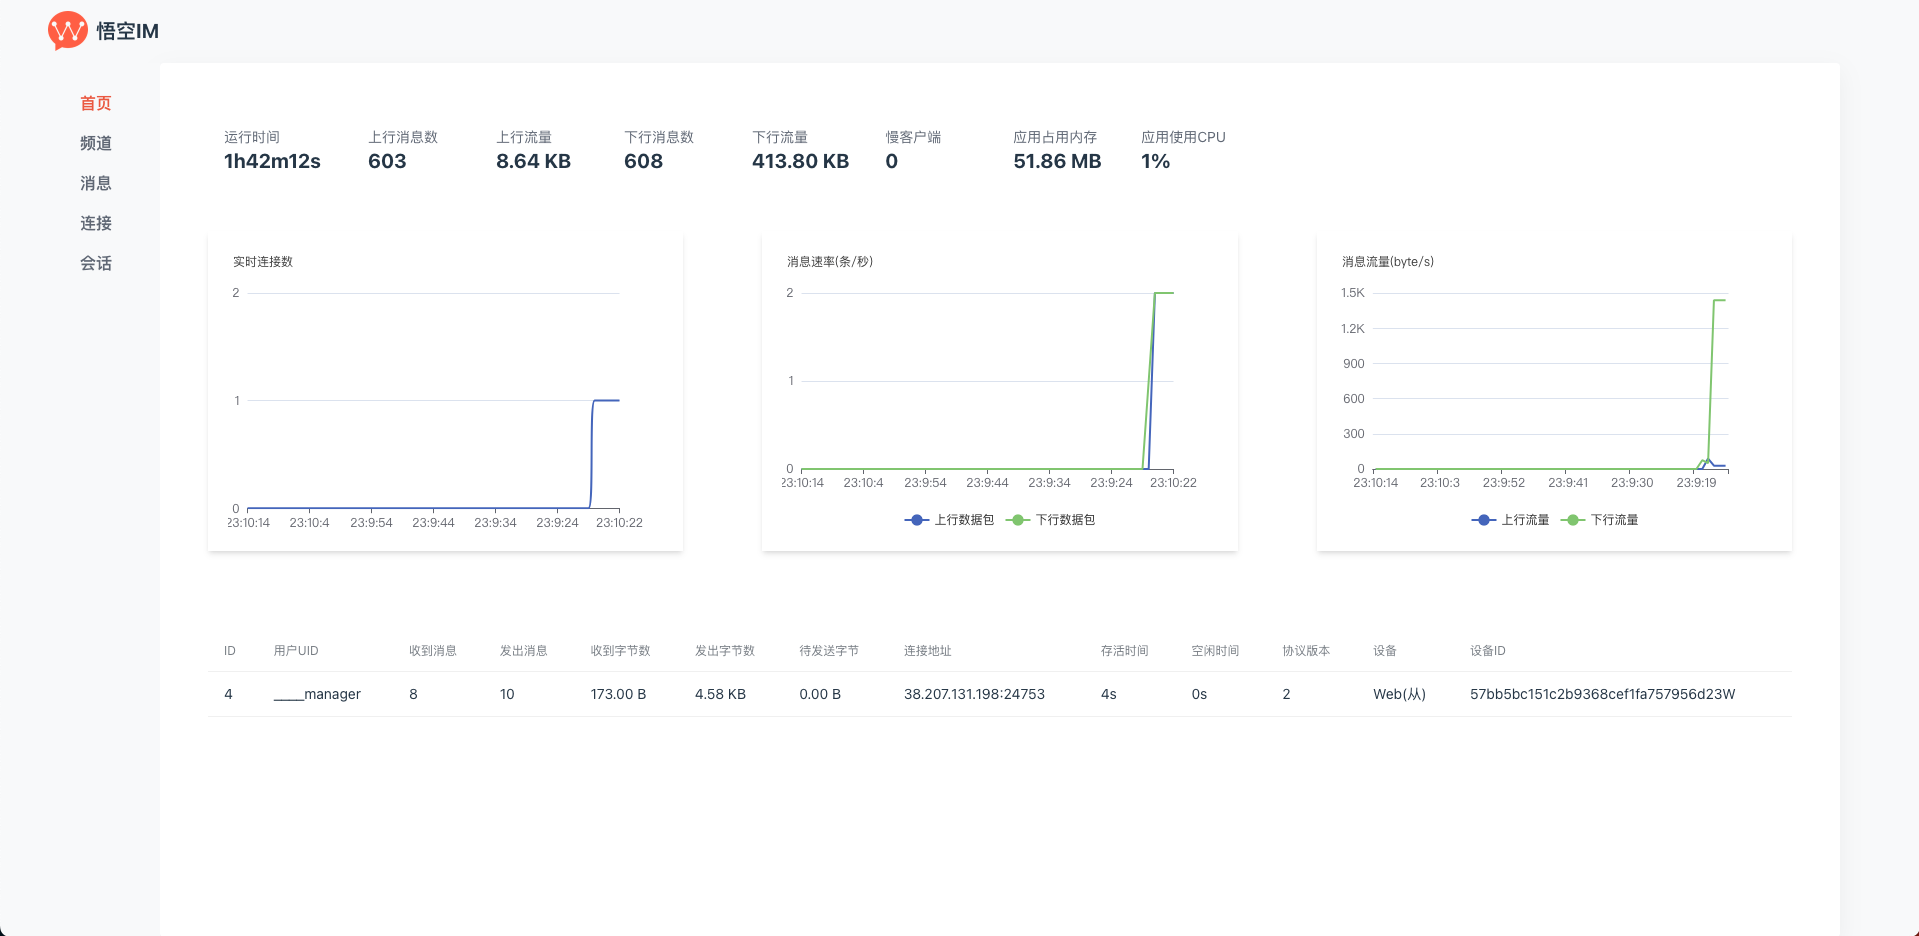Navigate to the 连接 connections page
The image size is (1919, 936).
[x=96, y=223]
